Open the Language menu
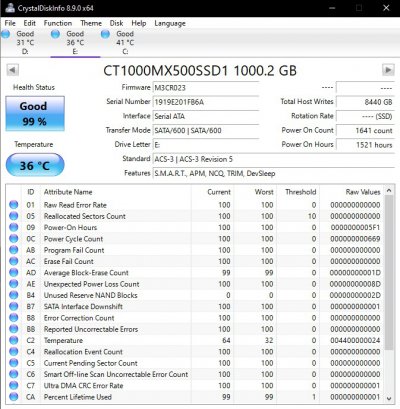The height and width of the screenshot is (409, 400). pos(170,23)
